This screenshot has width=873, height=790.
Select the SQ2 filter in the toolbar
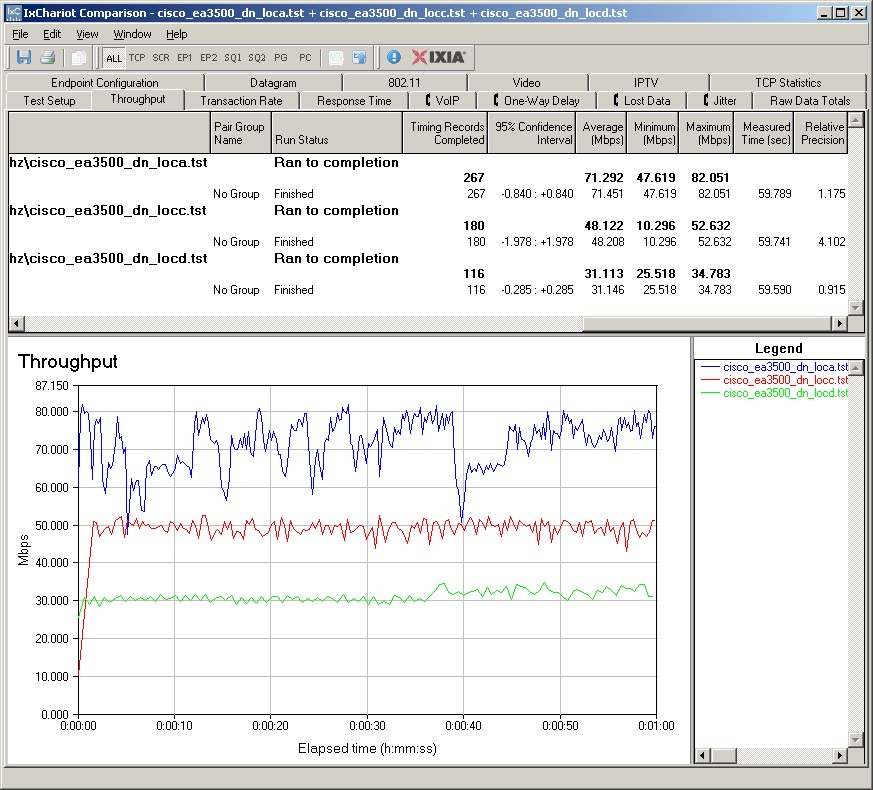257,57
